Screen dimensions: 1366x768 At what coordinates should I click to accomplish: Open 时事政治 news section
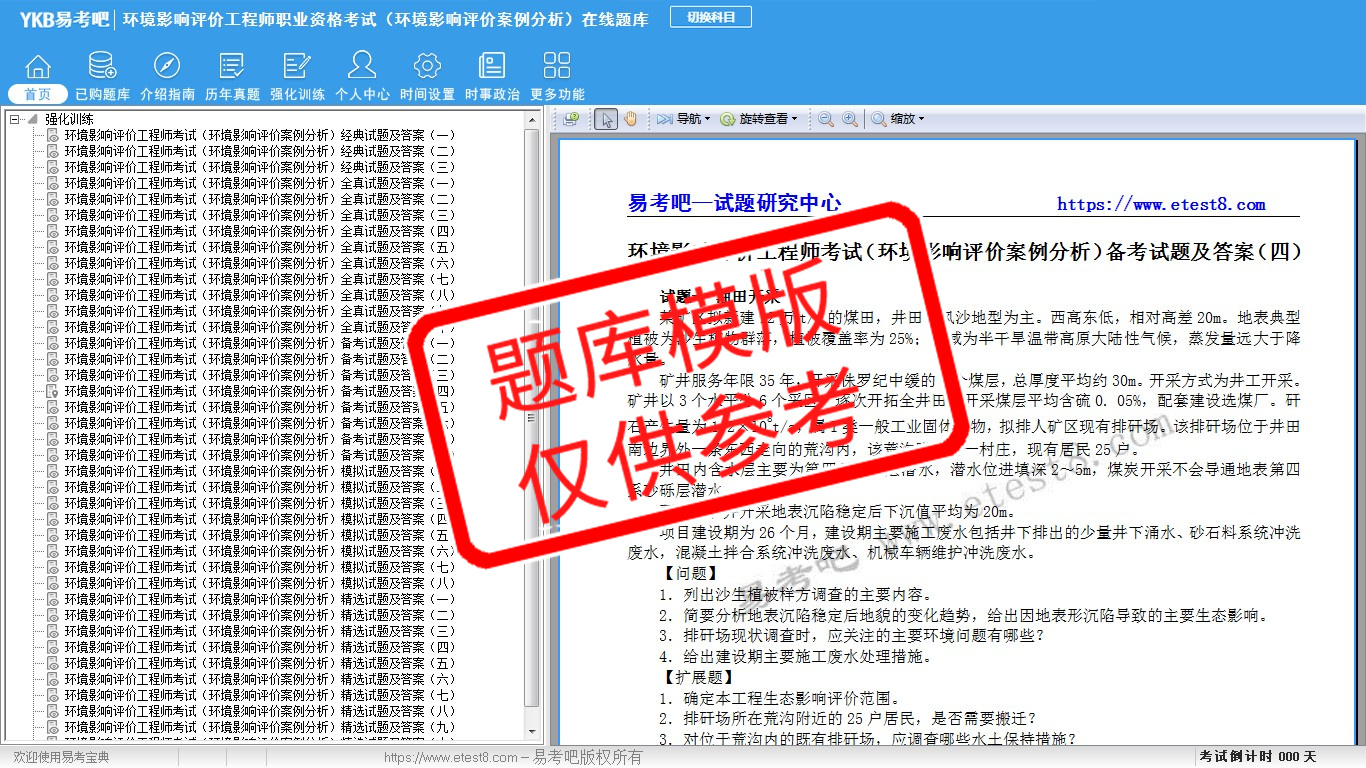492,76
